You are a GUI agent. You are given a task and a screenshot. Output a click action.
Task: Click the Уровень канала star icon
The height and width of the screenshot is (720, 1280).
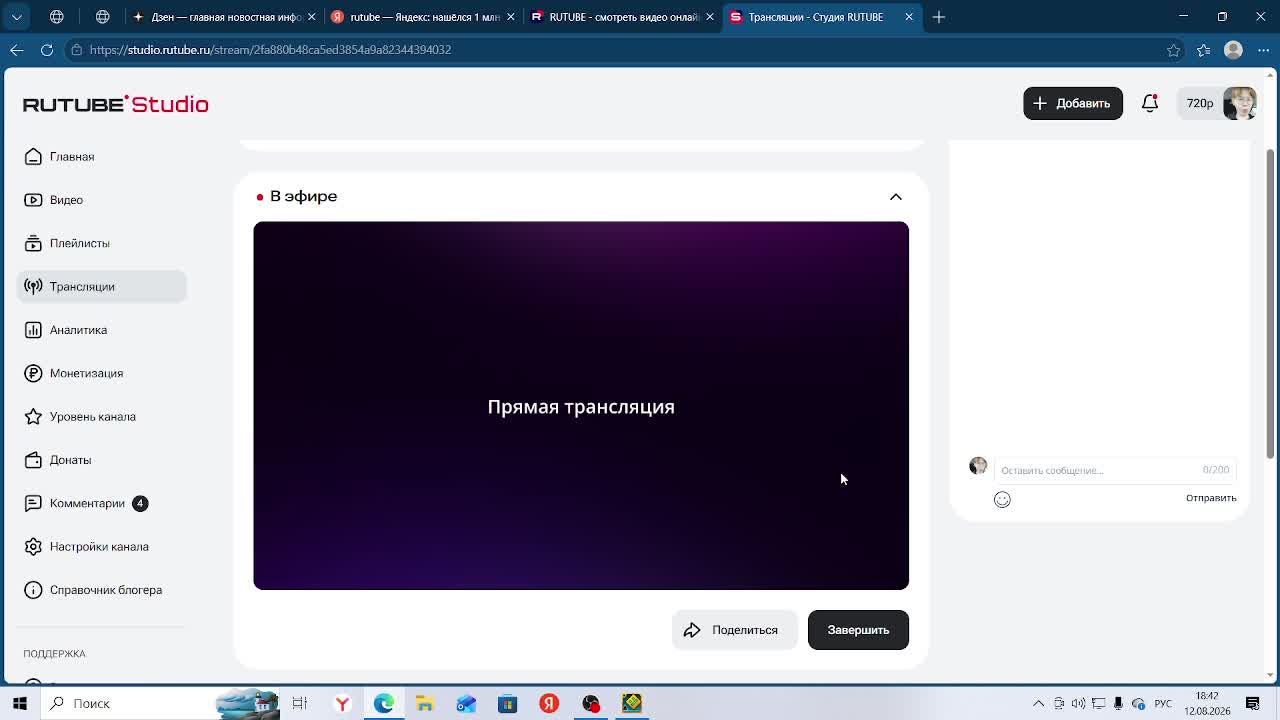point(33,417)
